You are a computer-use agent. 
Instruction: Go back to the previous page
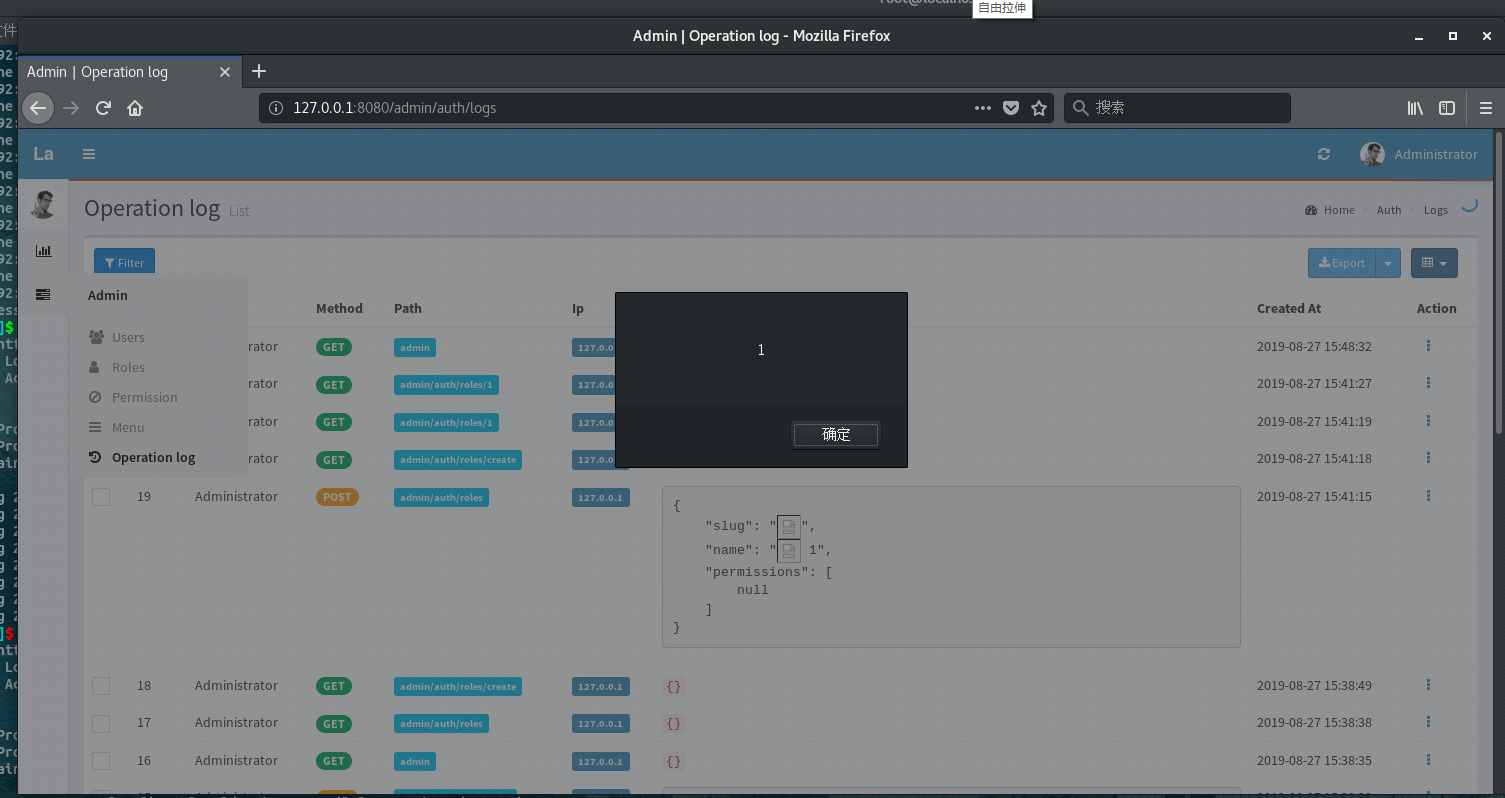tap(38, 108)
